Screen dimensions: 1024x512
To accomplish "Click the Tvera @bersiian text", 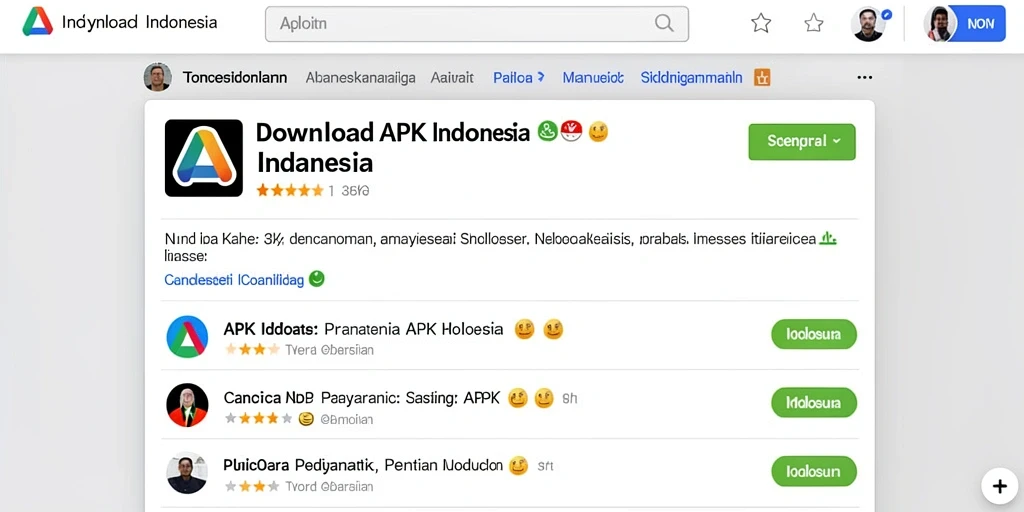I will pyautogui.click(x=330, y=350).
